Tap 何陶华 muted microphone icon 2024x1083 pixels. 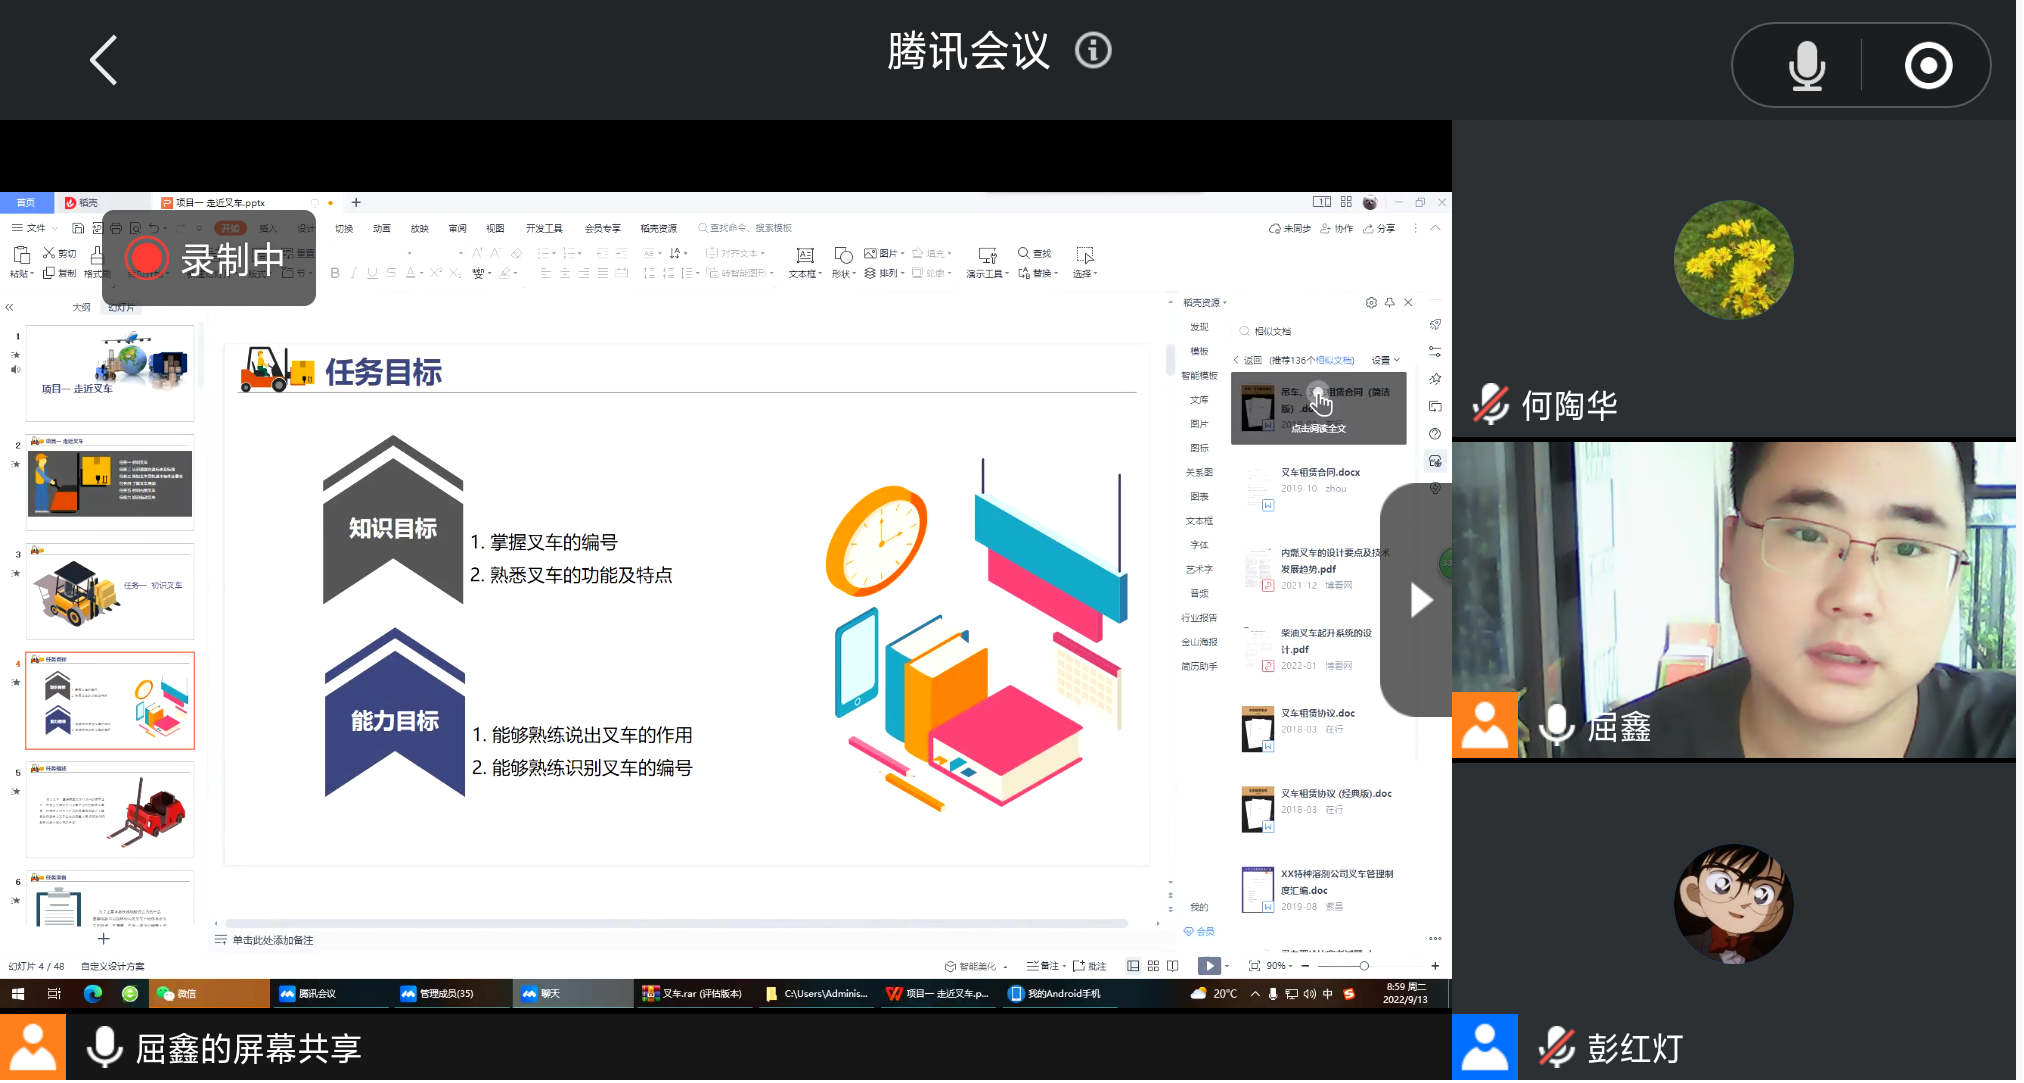point(1491,405)
